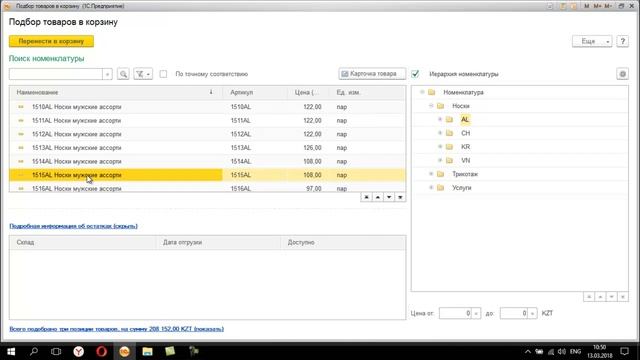The height and width of the screenshot is (360, 640).
Task: Open the hierarchy settings gear icon
Action: click(622, 74)
